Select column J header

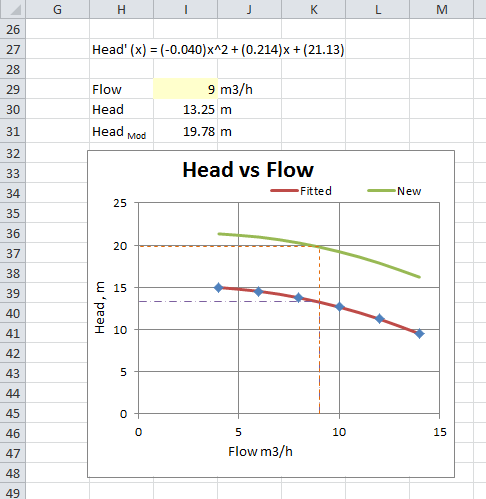249,9
